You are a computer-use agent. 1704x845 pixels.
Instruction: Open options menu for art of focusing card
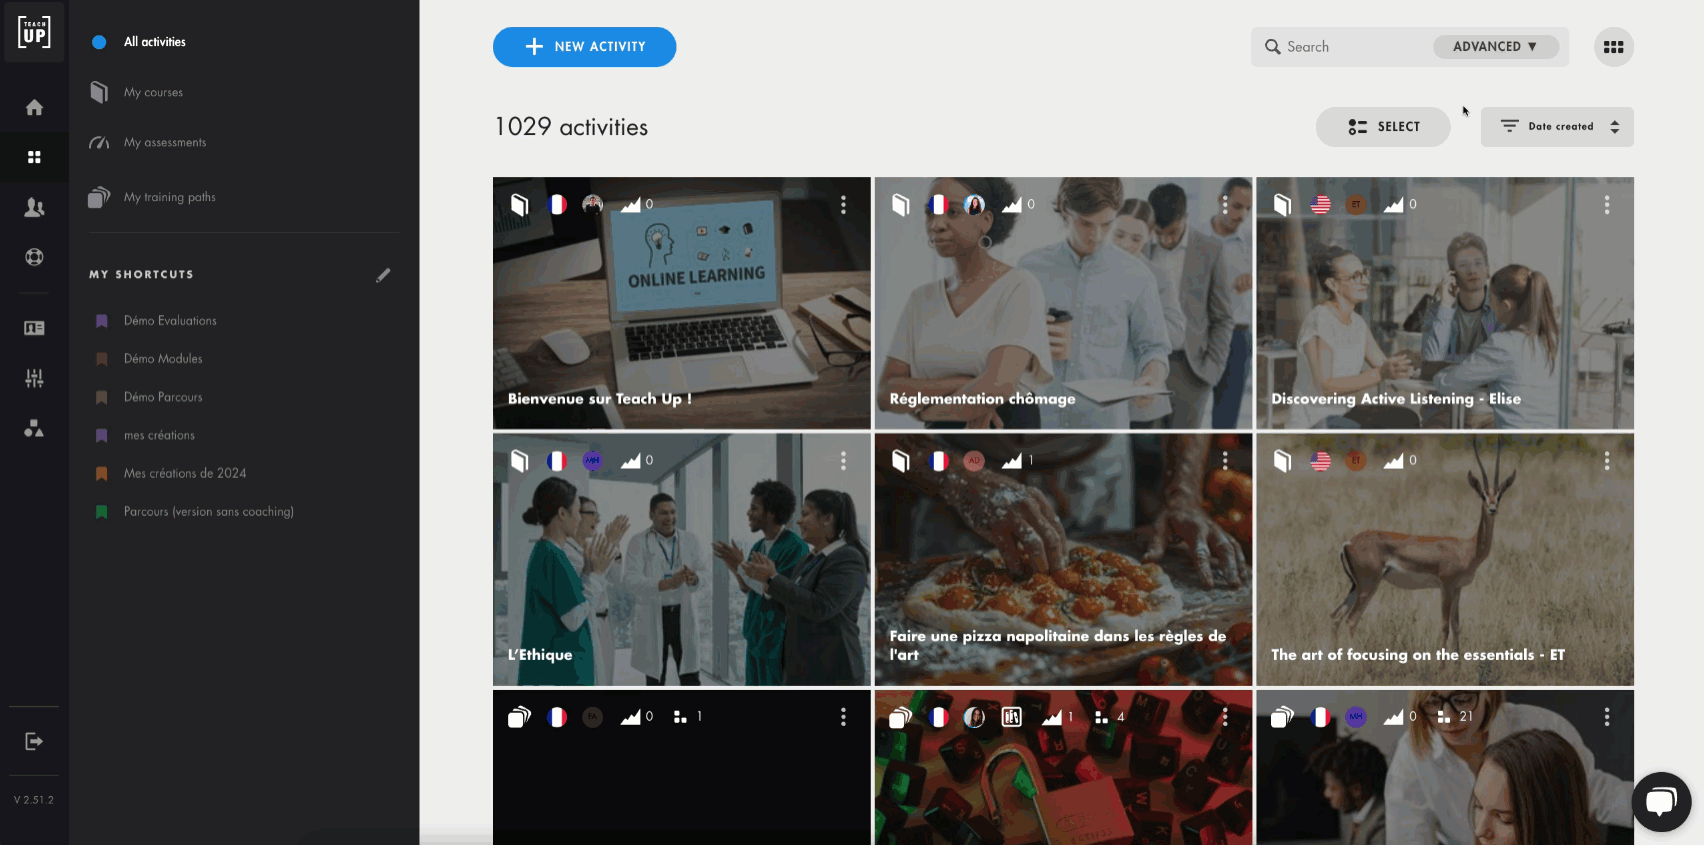click(x=1607, y=460)
